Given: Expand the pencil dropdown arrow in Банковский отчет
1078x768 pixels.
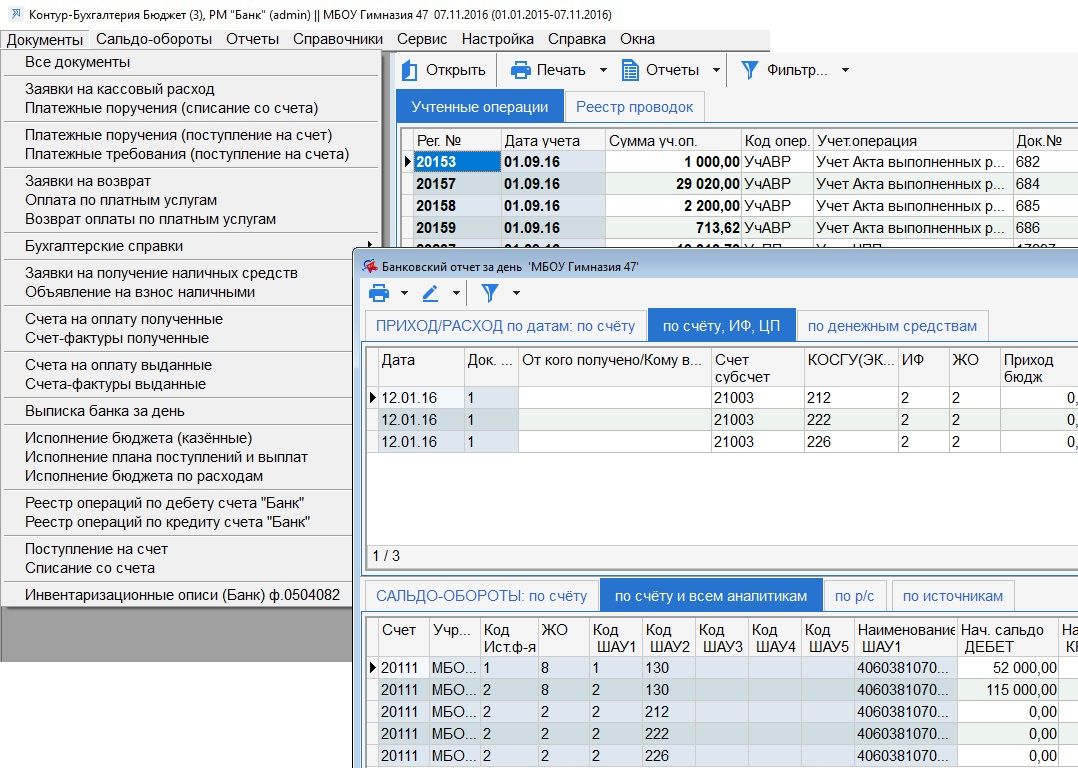Looking at the screenshot, I should (456, 294).
